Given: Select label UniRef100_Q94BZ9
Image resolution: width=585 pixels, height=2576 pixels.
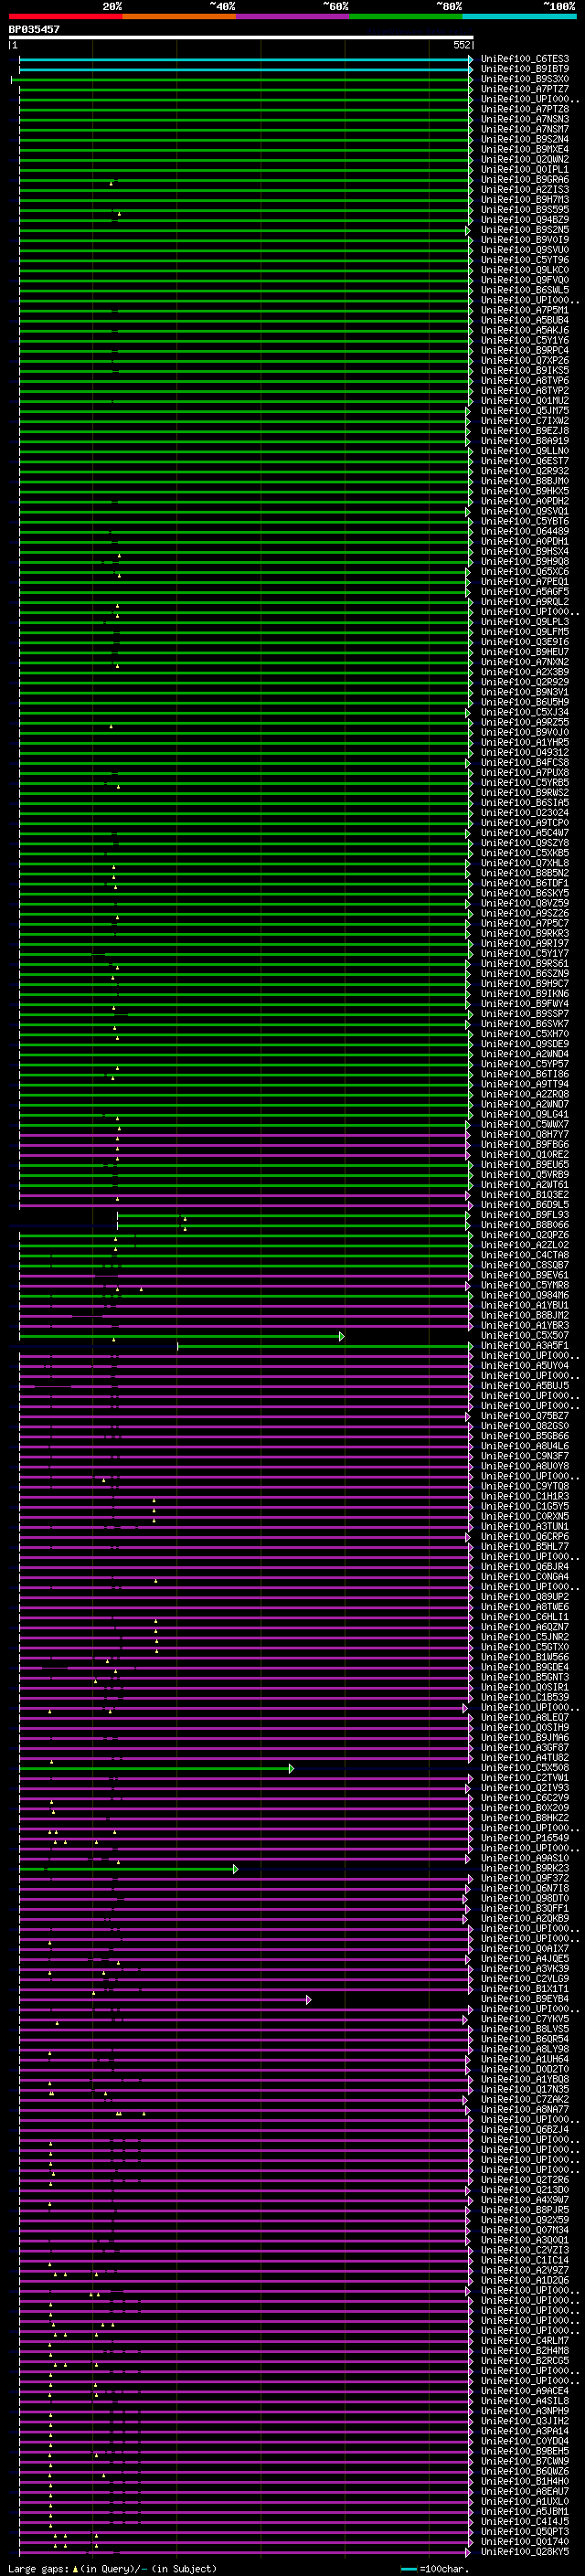Looking at the screenshot, I should point(524,220).
